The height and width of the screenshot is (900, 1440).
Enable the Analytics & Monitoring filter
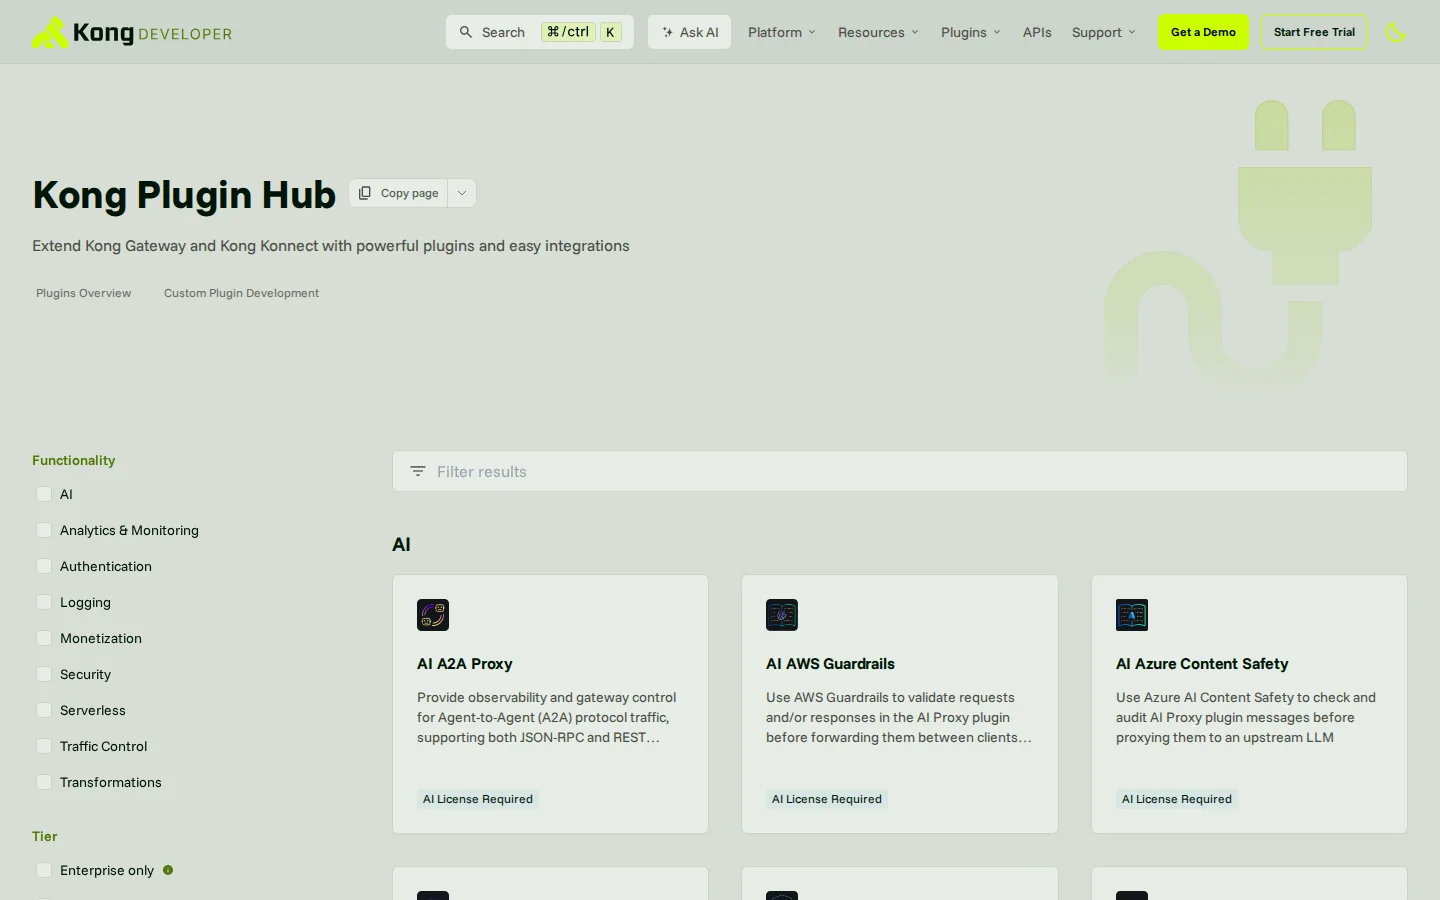(x=44, y=530)
